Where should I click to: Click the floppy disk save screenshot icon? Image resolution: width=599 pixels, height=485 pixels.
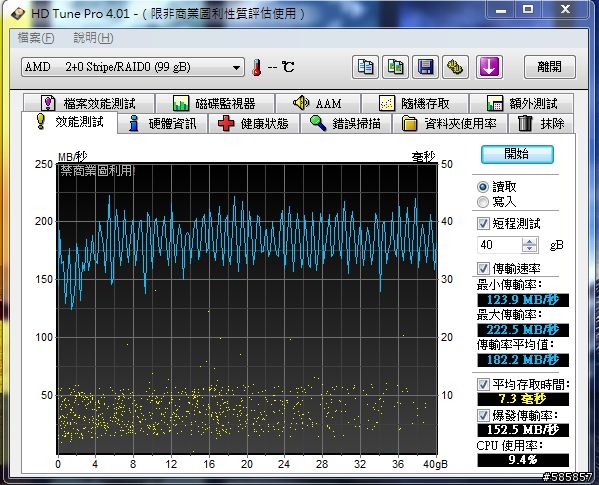[x=425, y=67]
